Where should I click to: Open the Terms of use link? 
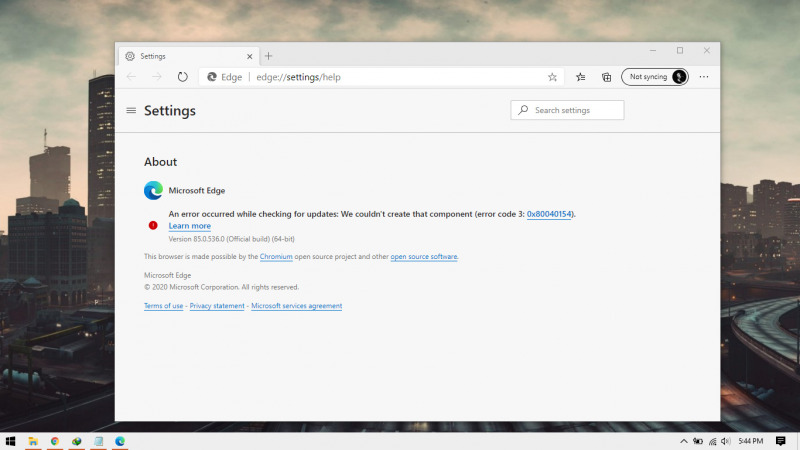pyautogui.click(x=163, y=306)
